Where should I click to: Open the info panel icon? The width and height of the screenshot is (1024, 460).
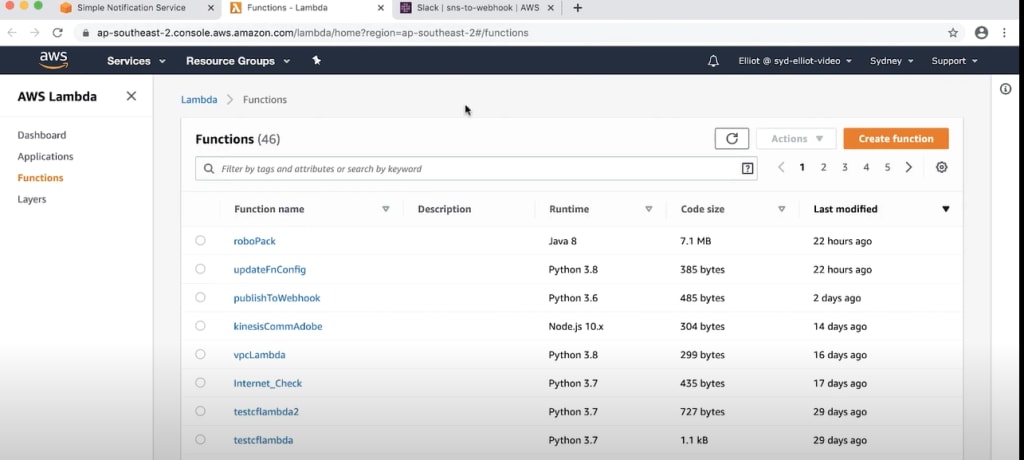tap(1006, 89)
